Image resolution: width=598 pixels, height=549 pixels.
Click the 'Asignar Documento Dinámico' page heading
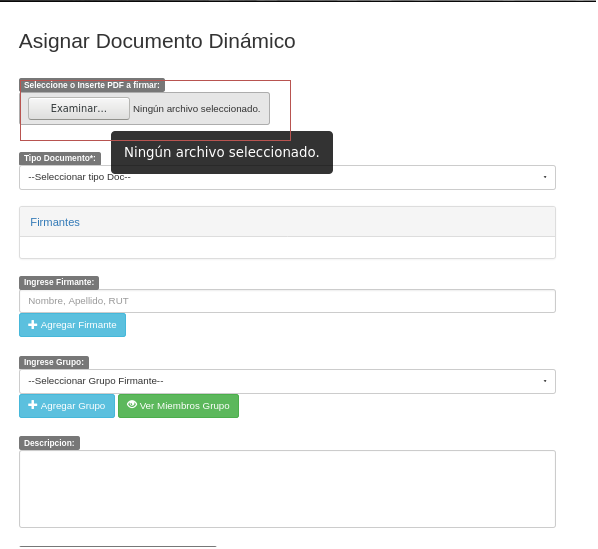coord(157,41)
